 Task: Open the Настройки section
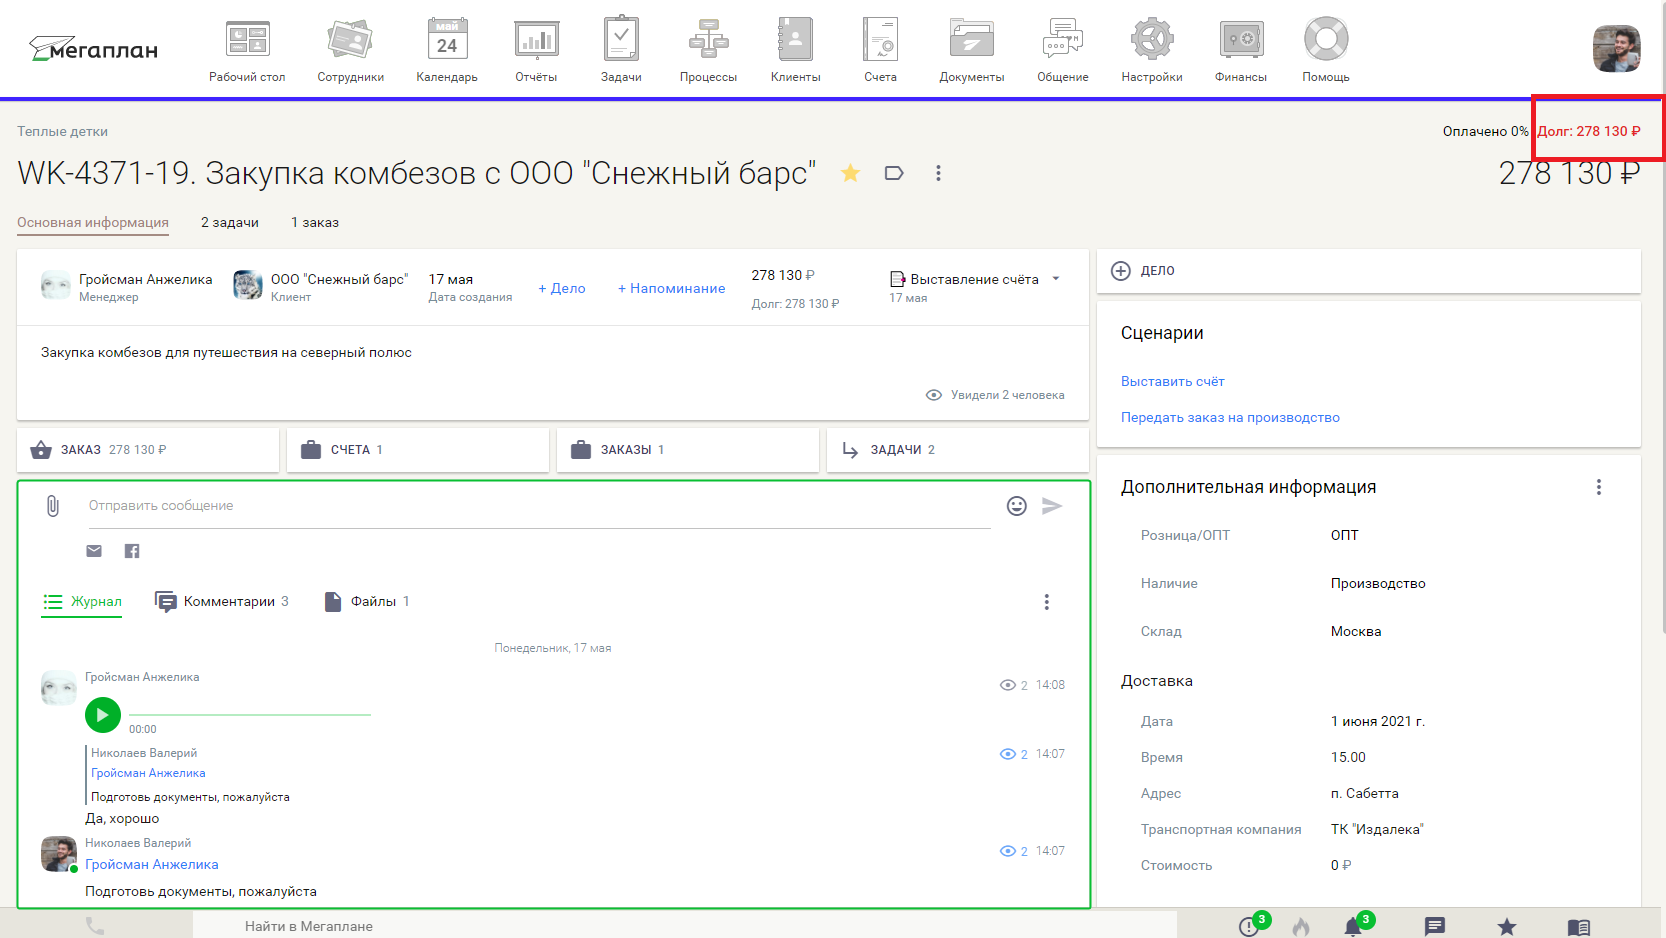coord(1152,50)
